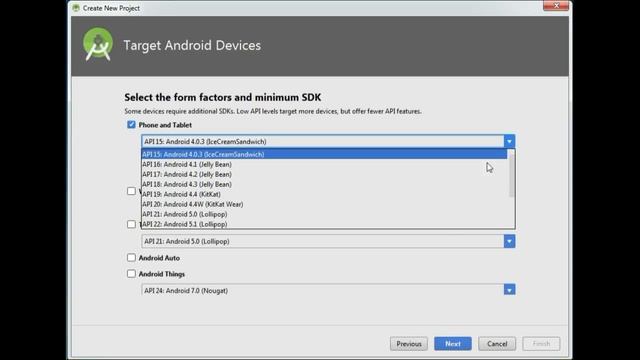The height and width of the screenshot is (360, 640).
Task: Tick the checkbox beside the API 22 Lollipop row
Action: (x=131, y=224)
